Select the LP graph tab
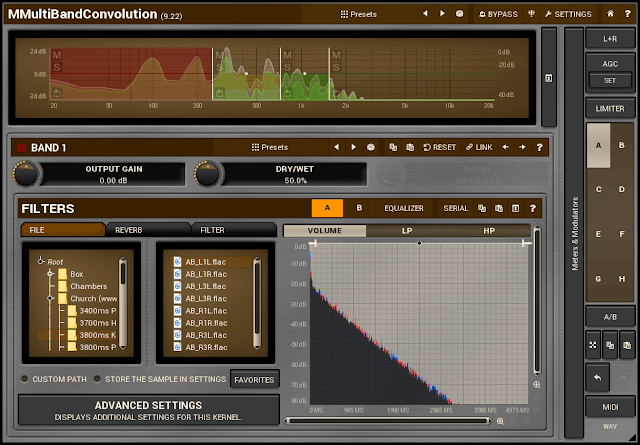The height and width of the screenshot is (445, 640). (407, 231)
